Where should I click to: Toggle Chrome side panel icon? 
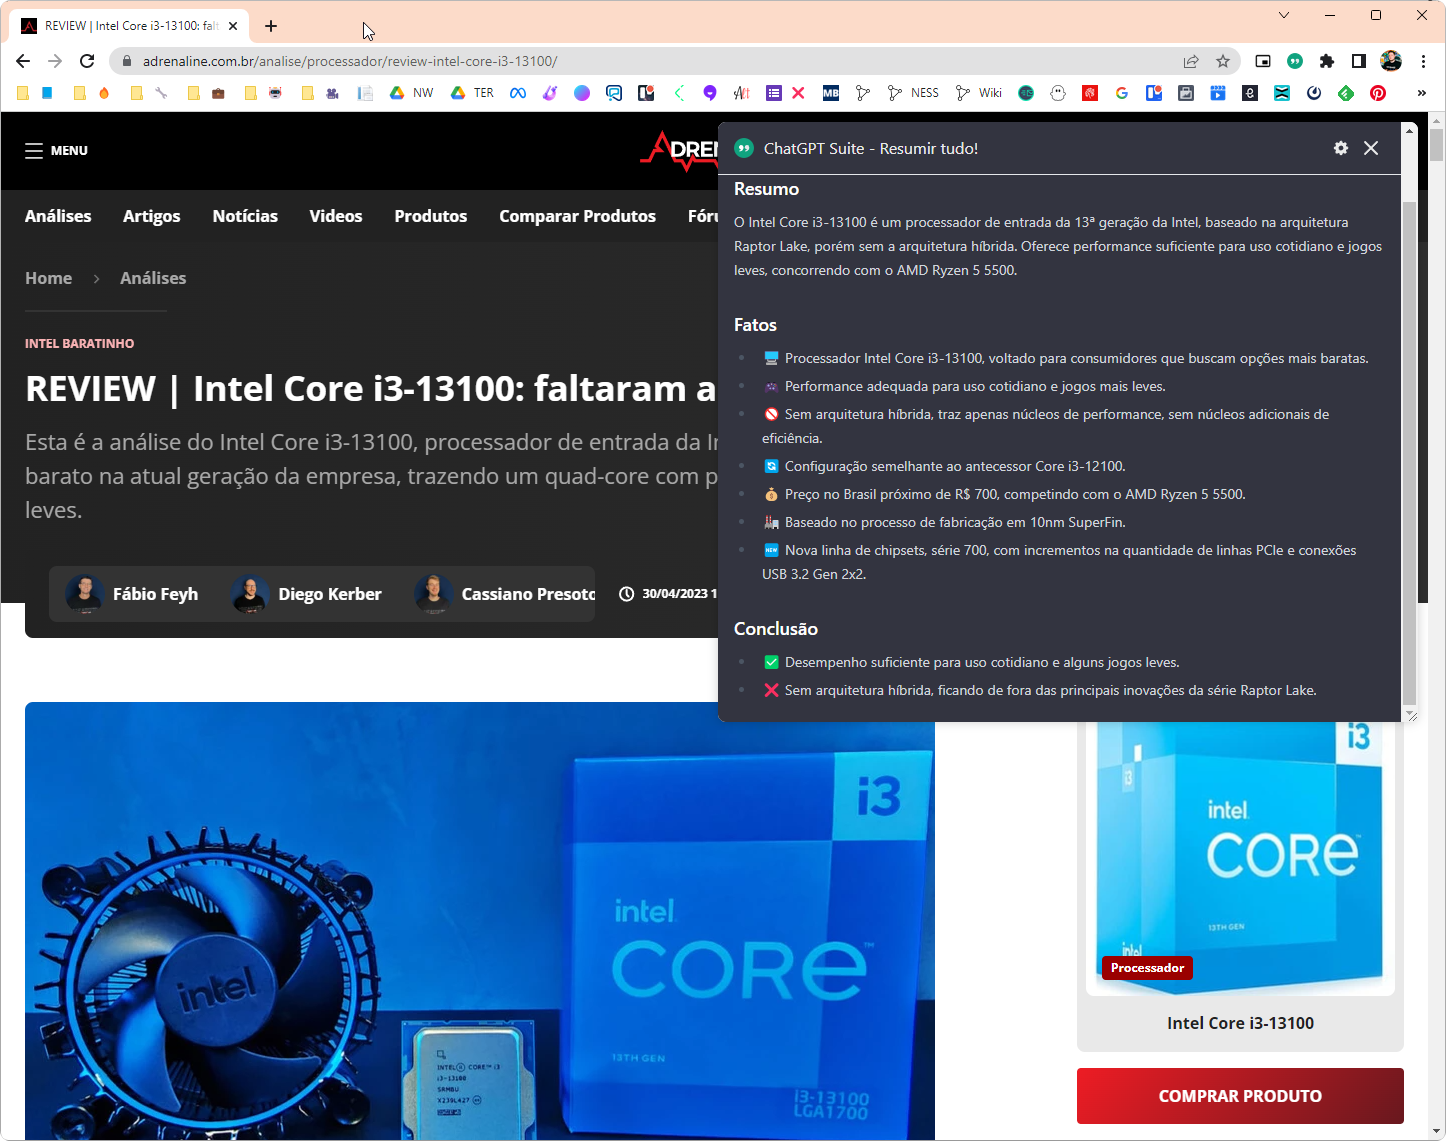point(1358,61)
